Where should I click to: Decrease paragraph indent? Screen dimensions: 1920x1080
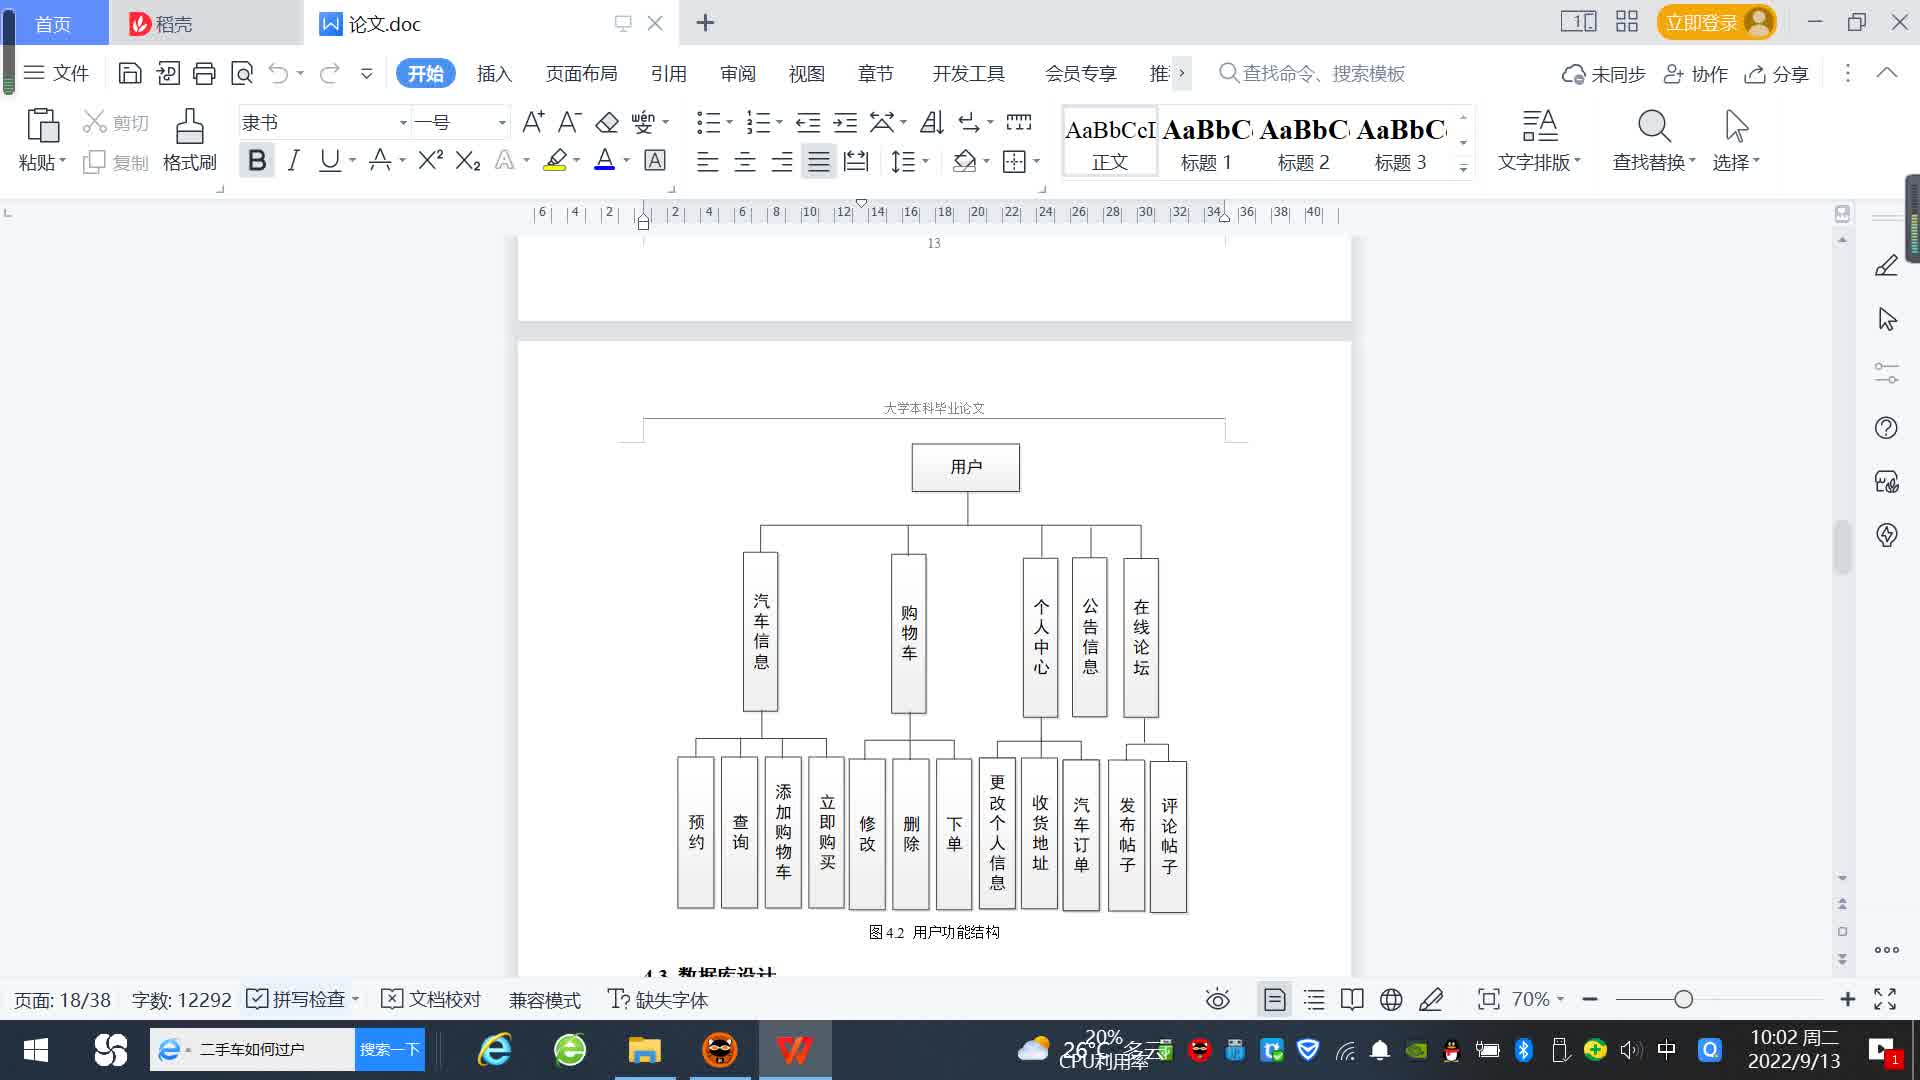click(808, 122)
